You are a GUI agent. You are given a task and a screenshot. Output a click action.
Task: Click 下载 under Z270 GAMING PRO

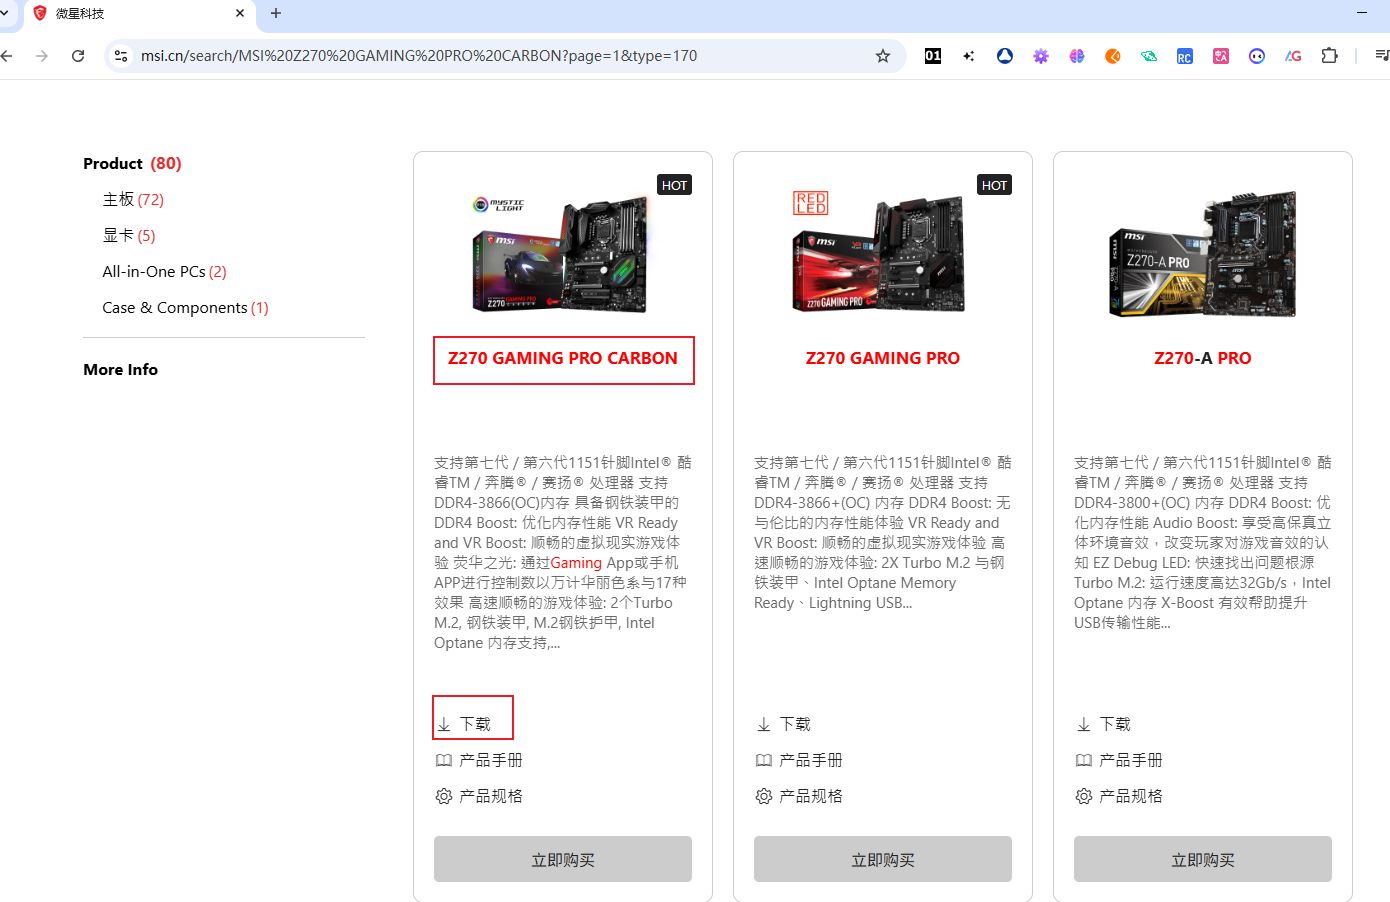click(784, 724)
